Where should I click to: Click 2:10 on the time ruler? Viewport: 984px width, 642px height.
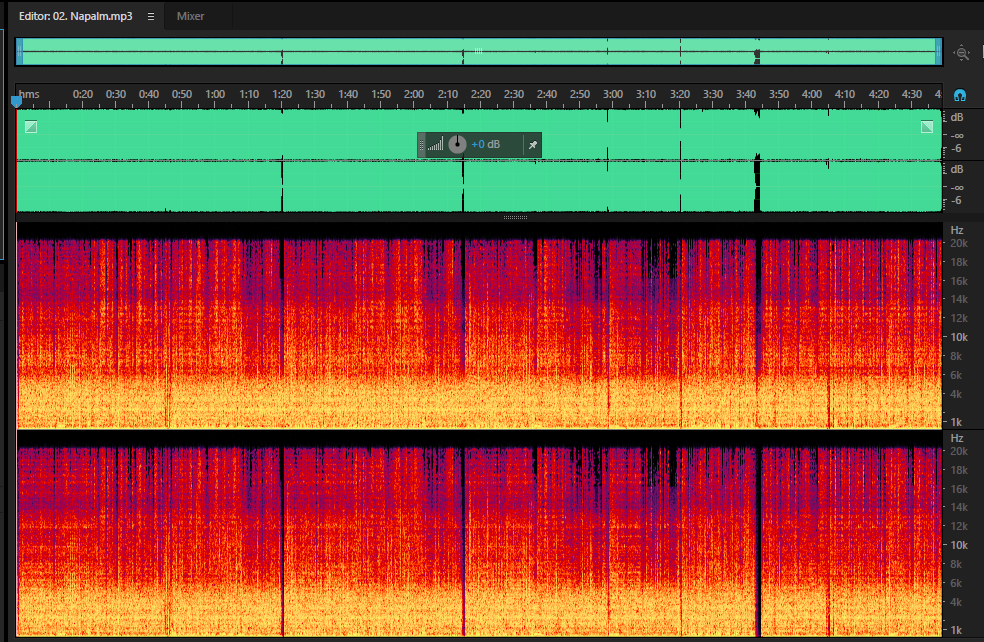tap(448, 94)
